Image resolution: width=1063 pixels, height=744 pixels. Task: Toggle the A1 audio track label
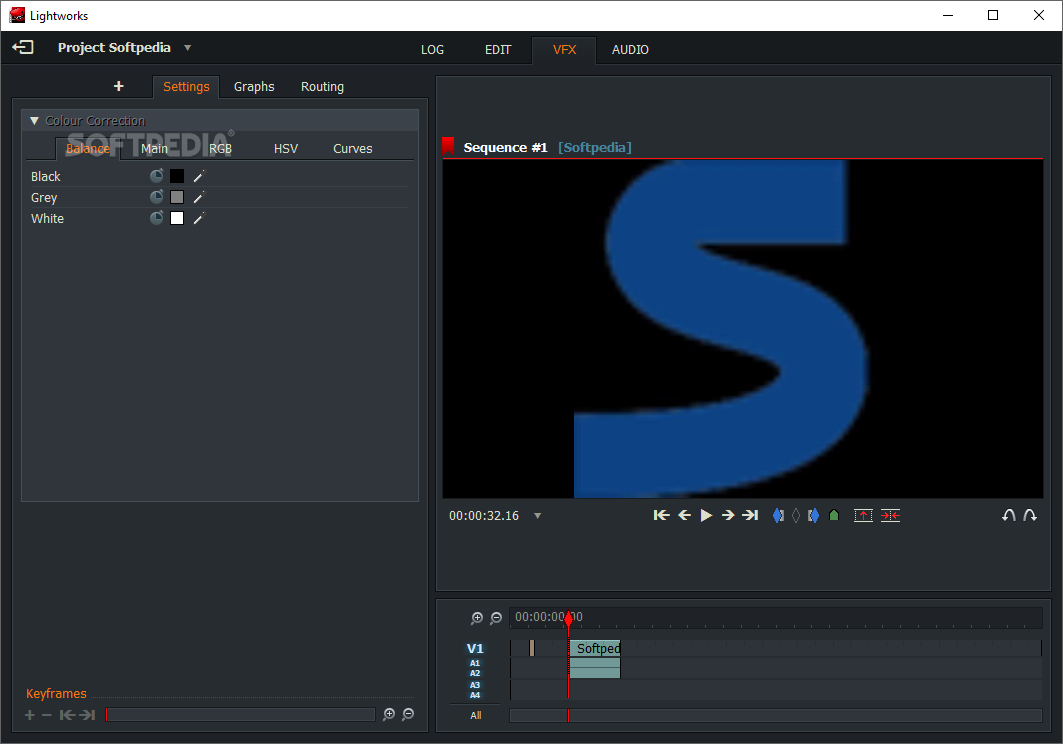click(475, 663)
